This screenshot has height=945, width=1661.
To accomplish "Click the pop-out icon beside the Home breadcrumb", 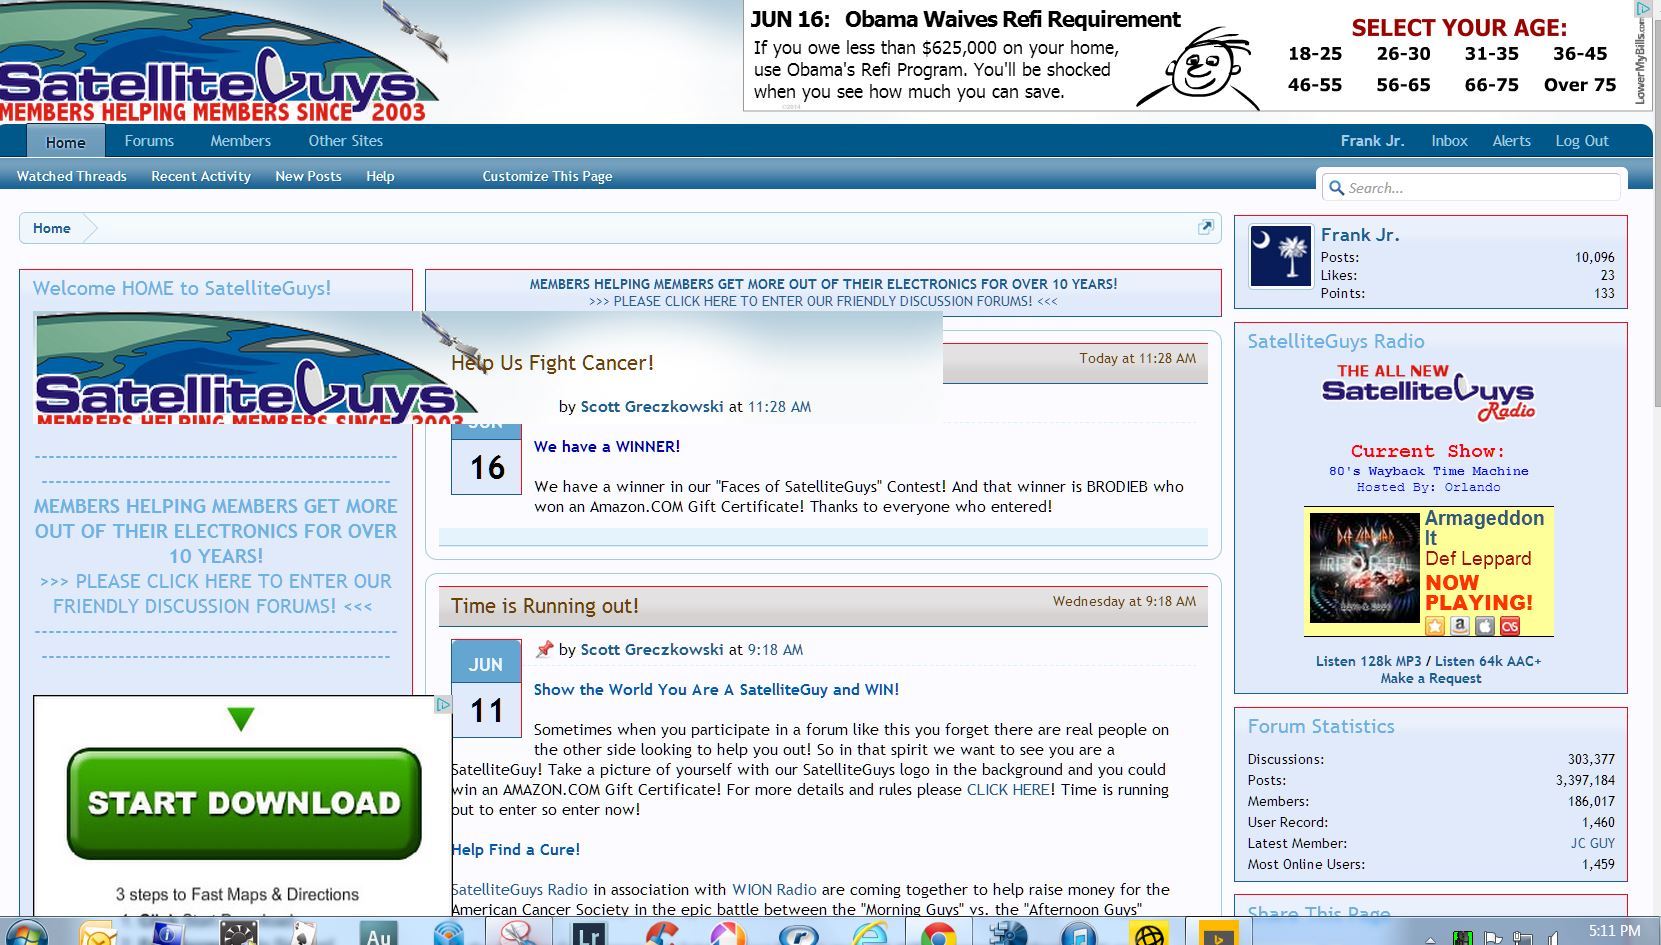I will (1206, 227).
